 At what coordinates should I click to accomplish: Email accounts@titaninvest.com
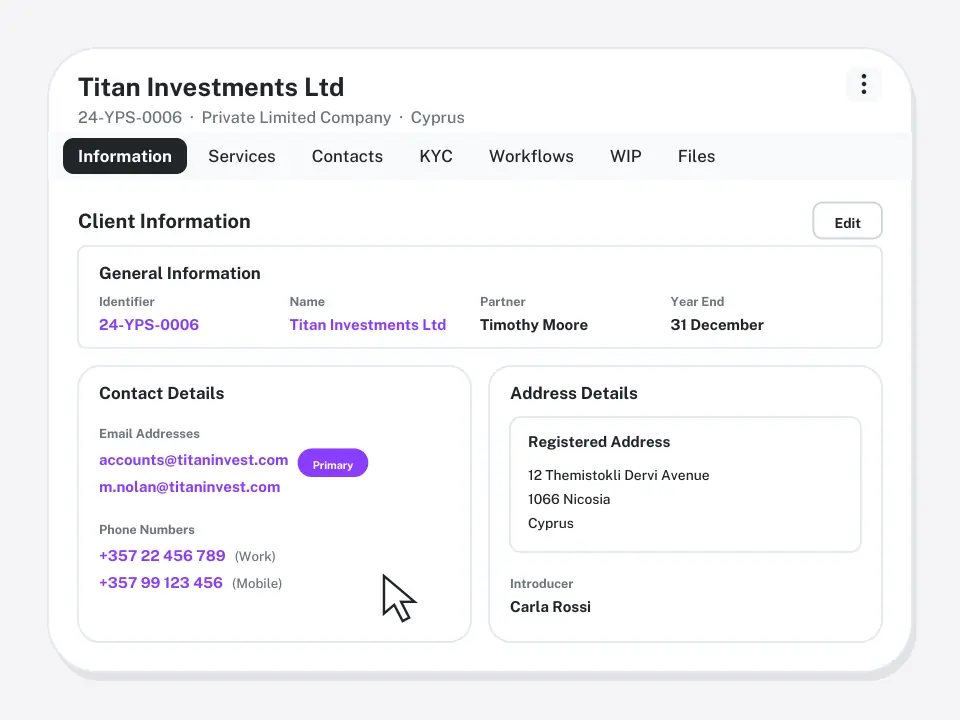point(193,460)
